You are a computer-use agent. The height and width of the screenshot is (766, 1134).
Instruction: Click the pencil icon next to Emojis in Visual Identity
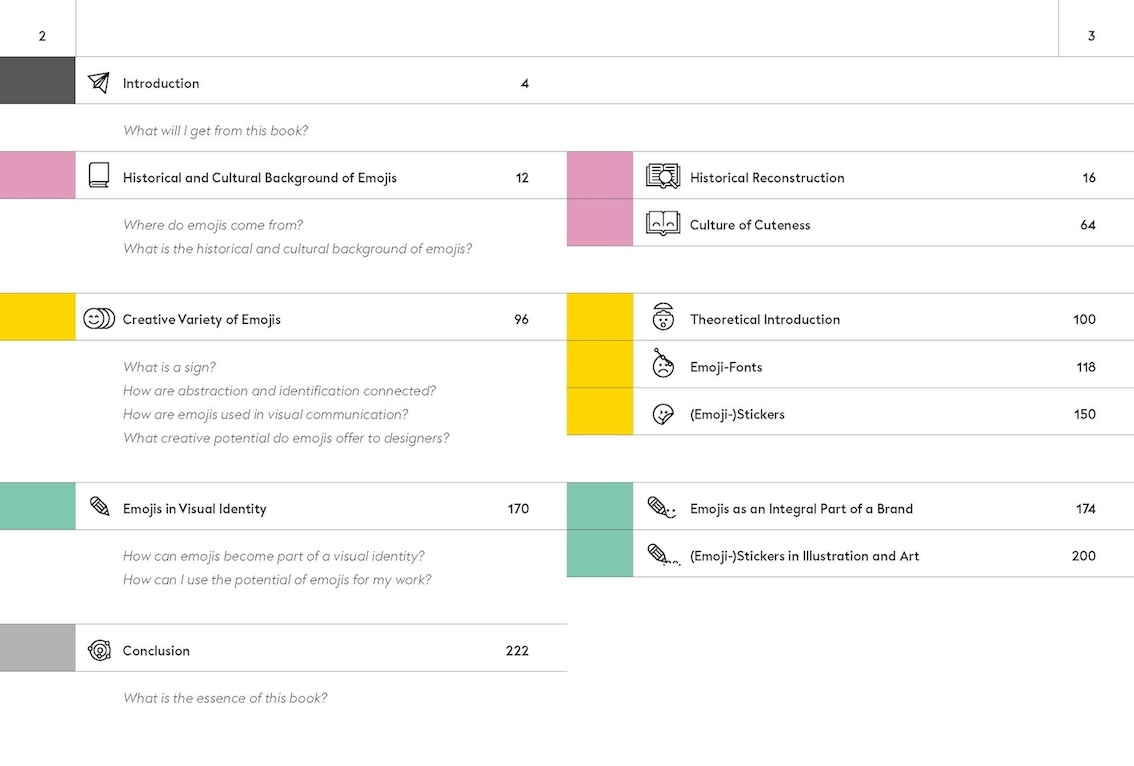point(100,506)
